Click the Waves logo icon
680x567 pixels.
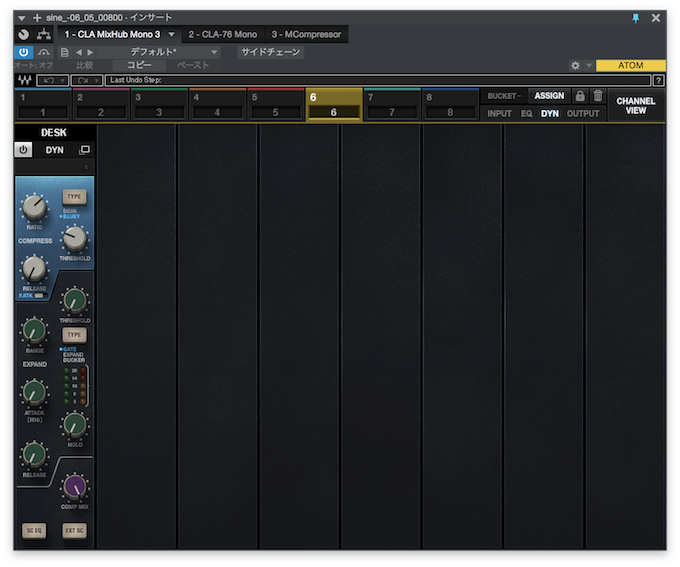[25, 80]
